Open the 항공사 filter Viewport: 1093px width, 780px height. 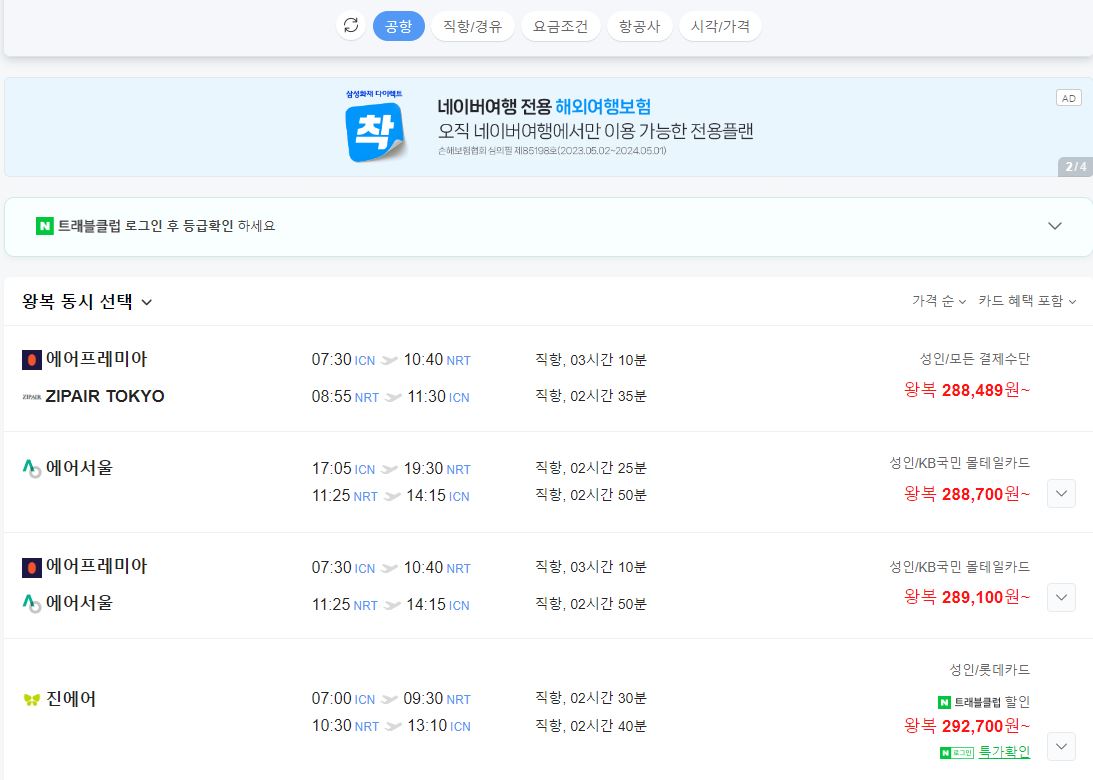tap(639, 26)
